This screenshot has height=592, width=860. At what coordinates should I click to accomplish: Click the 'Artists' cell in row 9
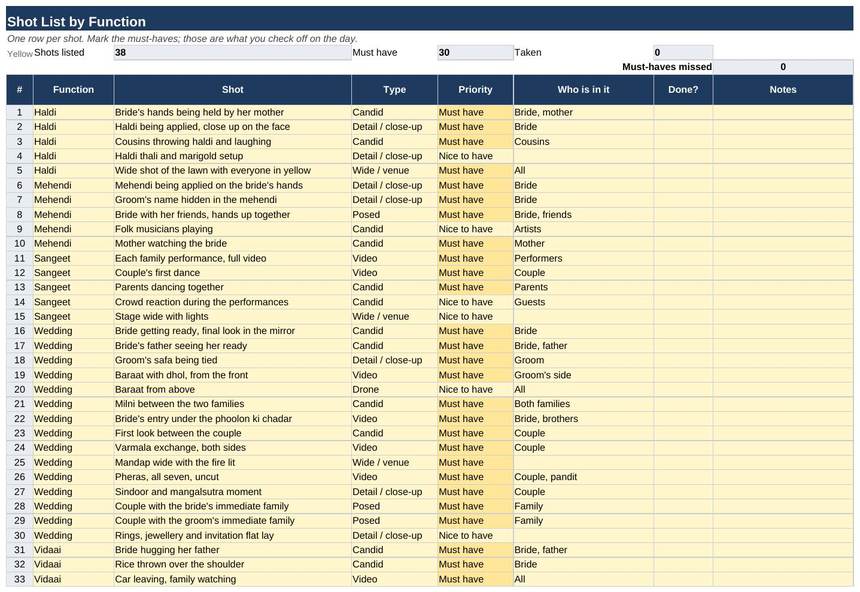(x=583, y=229)
